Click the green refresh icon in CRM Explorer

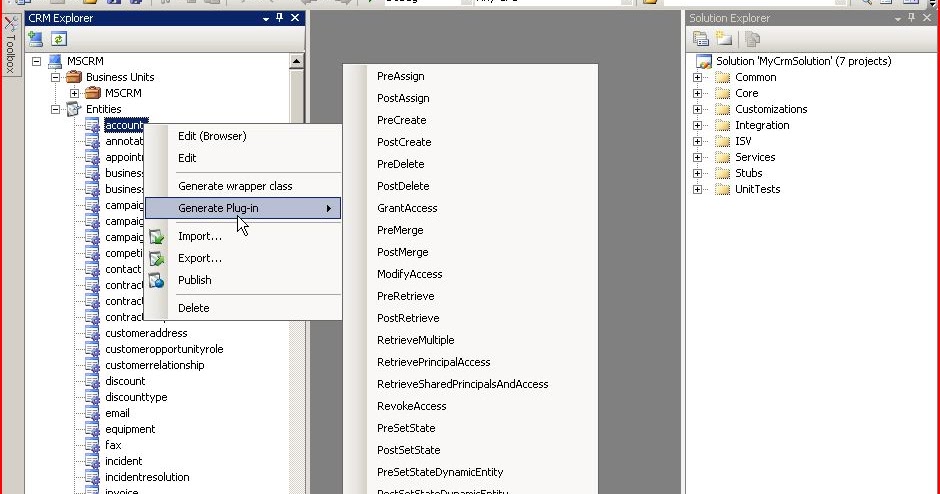tap(58, 40)
